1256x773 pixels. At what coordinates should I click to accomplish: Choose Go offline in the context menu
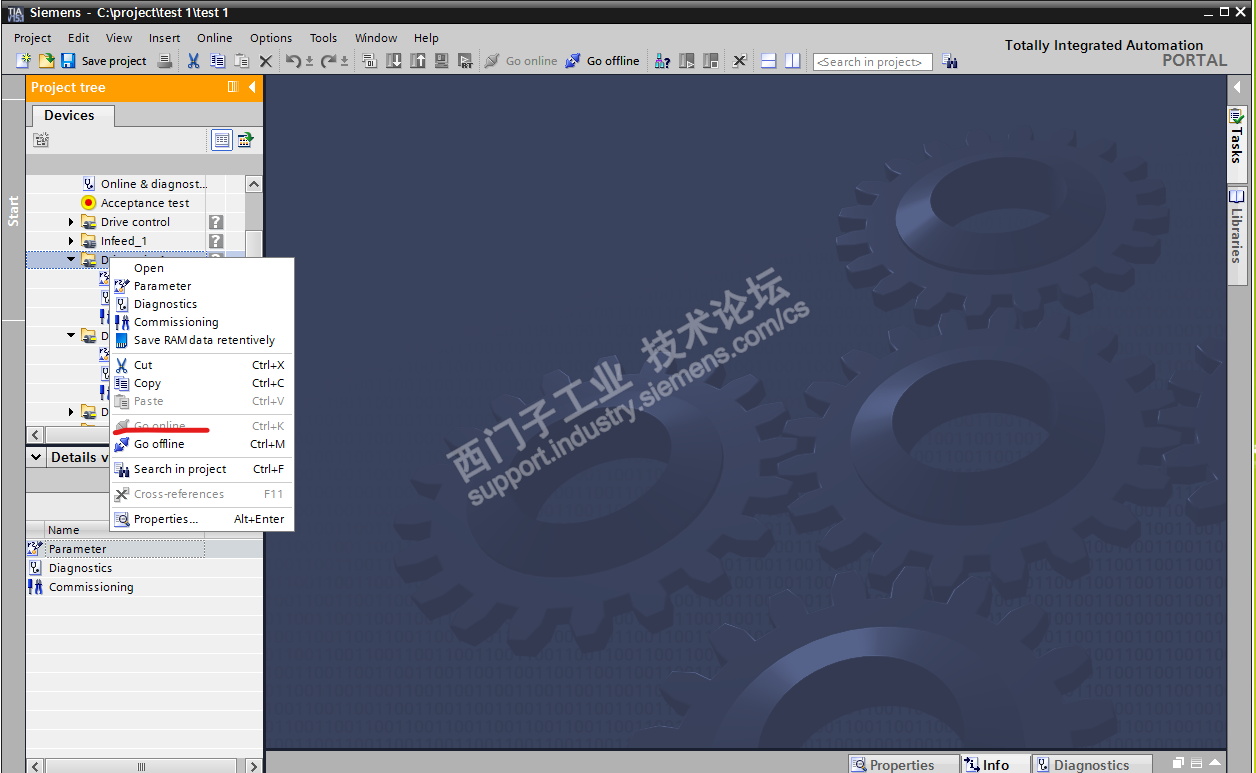(x=201, y=444)
